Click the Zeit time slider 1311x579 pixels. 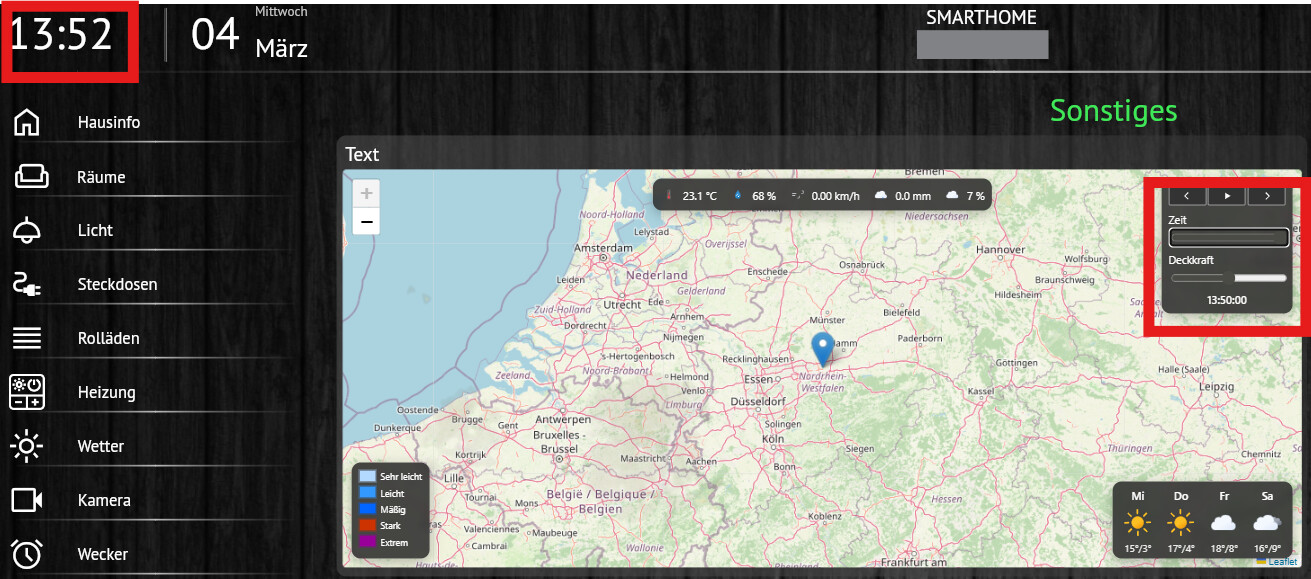click(x=1228, y=237)
